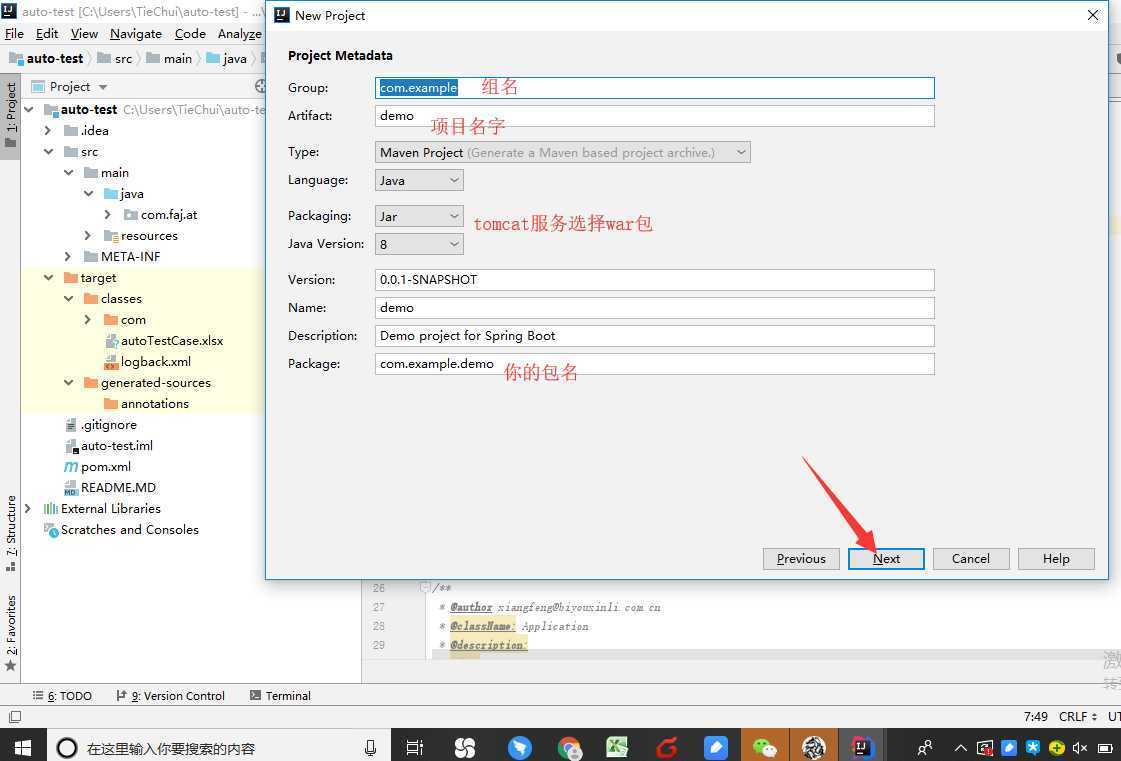Click the Name input field
Viewport: 1121px width, 761px height.
click(654, 308)
